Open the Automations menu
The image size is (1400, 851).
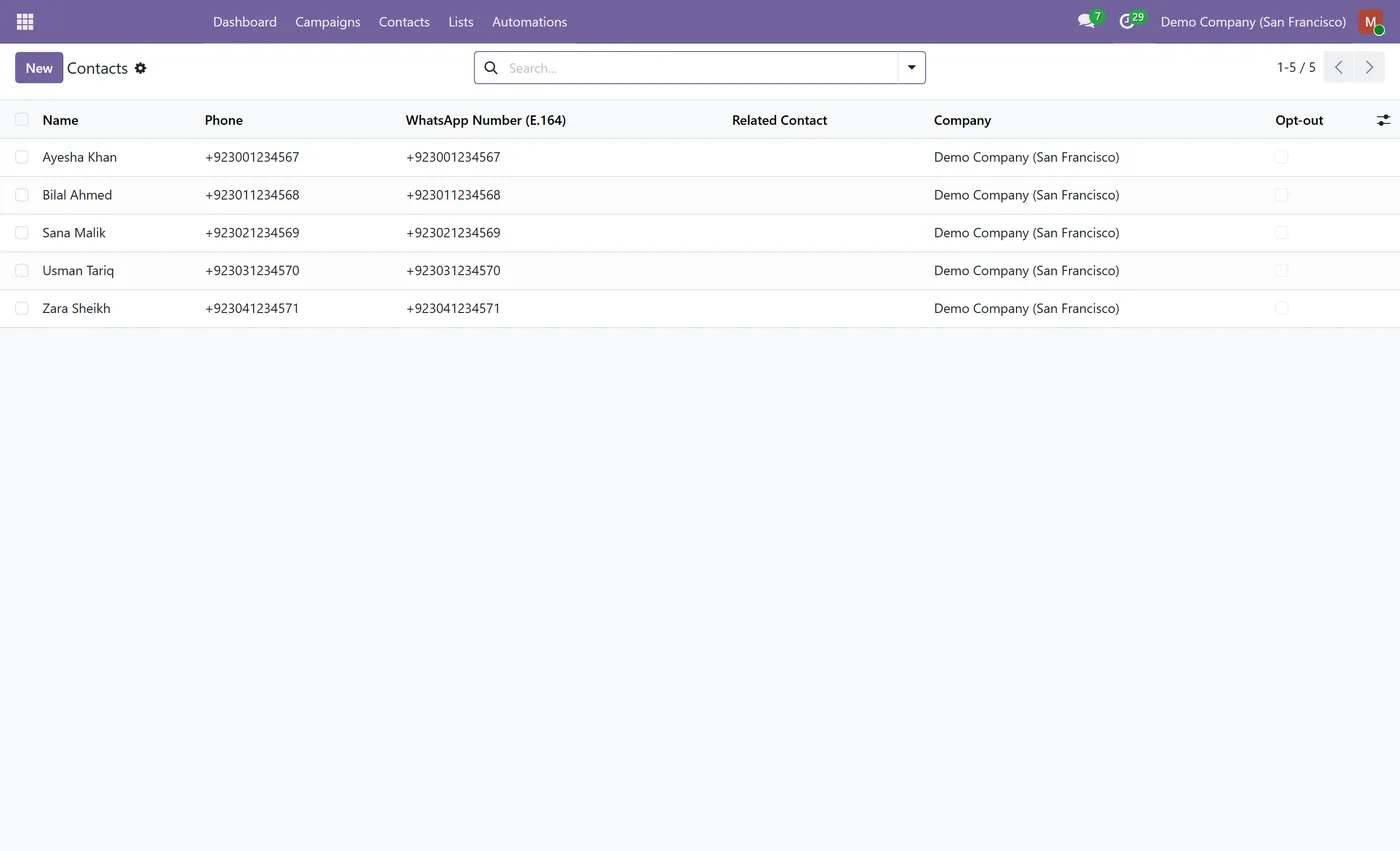(529, 22)
